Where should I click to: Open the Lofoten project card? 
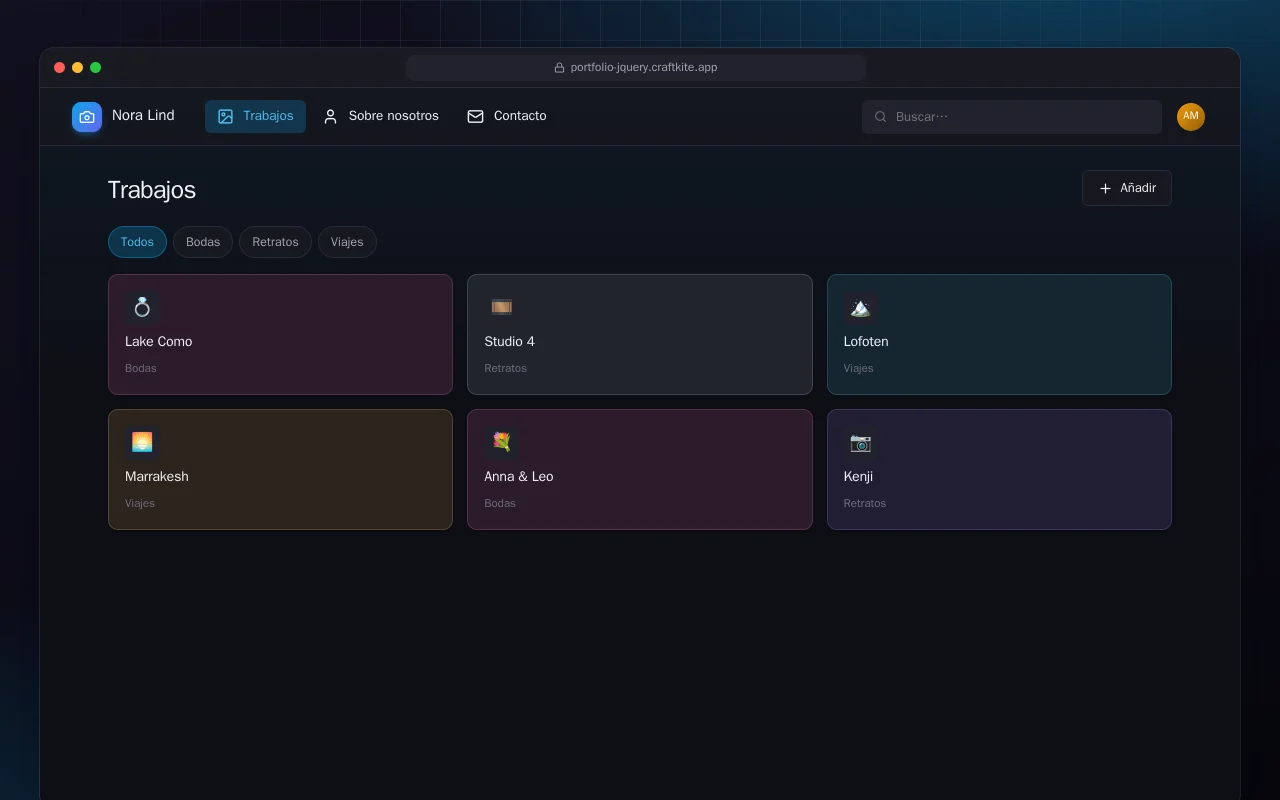point(999,335)
